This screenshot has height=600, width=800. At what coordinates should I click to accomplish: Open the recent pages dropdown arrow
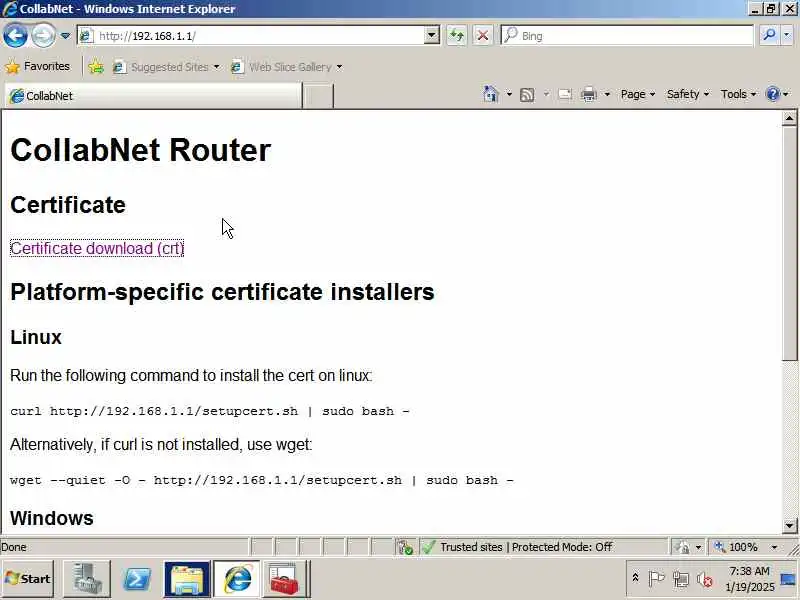[x=65, y=36]
